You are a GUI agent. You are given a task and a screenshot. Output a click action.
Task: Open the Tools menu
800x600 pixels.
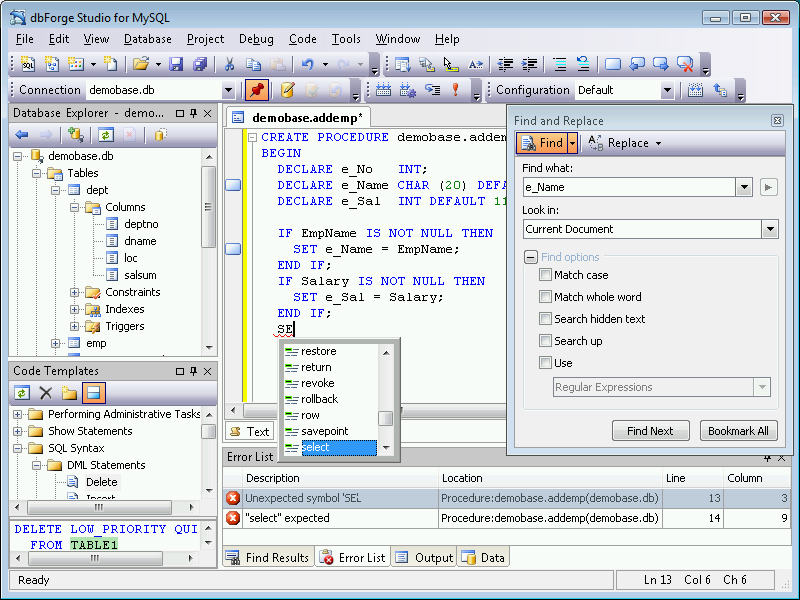click(x=346, y=39)
